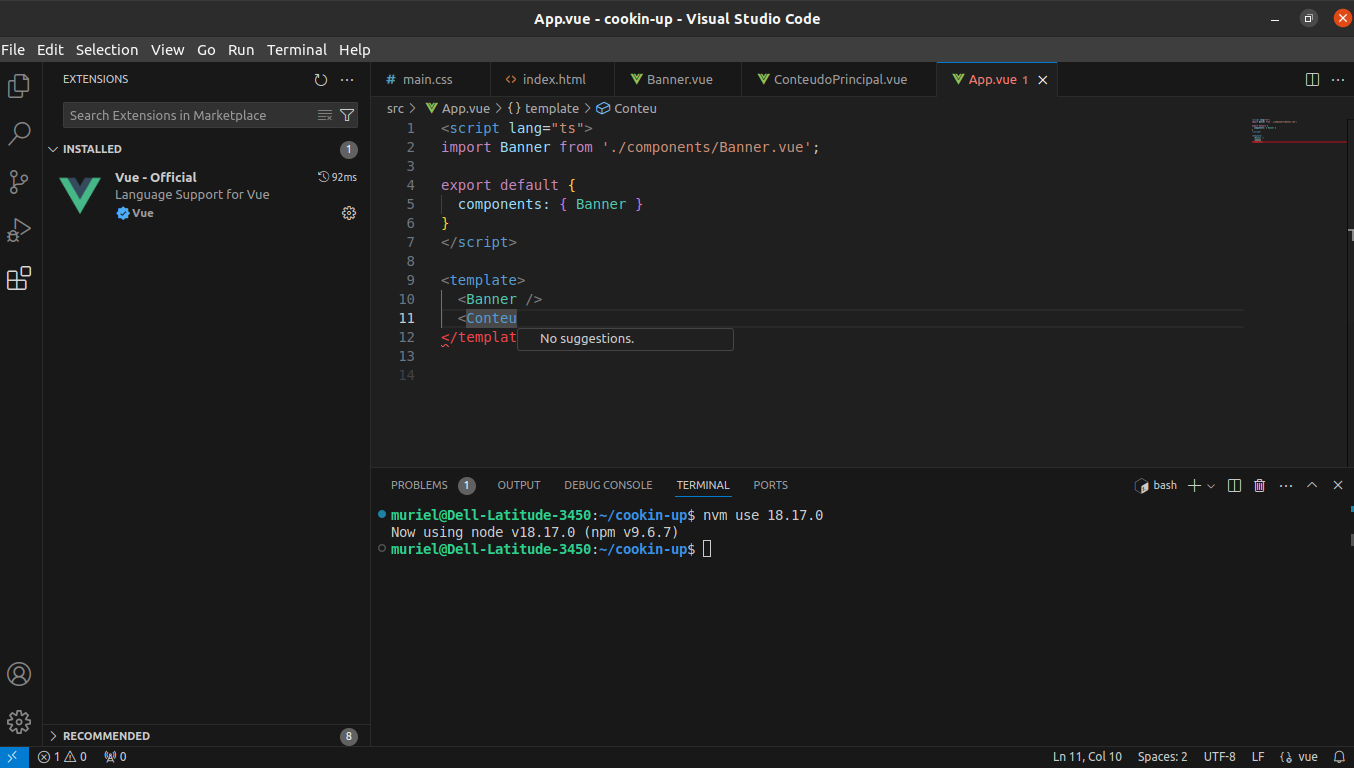
Task: Change indentation via Spaces: 2
Action: click(1163, 757)
